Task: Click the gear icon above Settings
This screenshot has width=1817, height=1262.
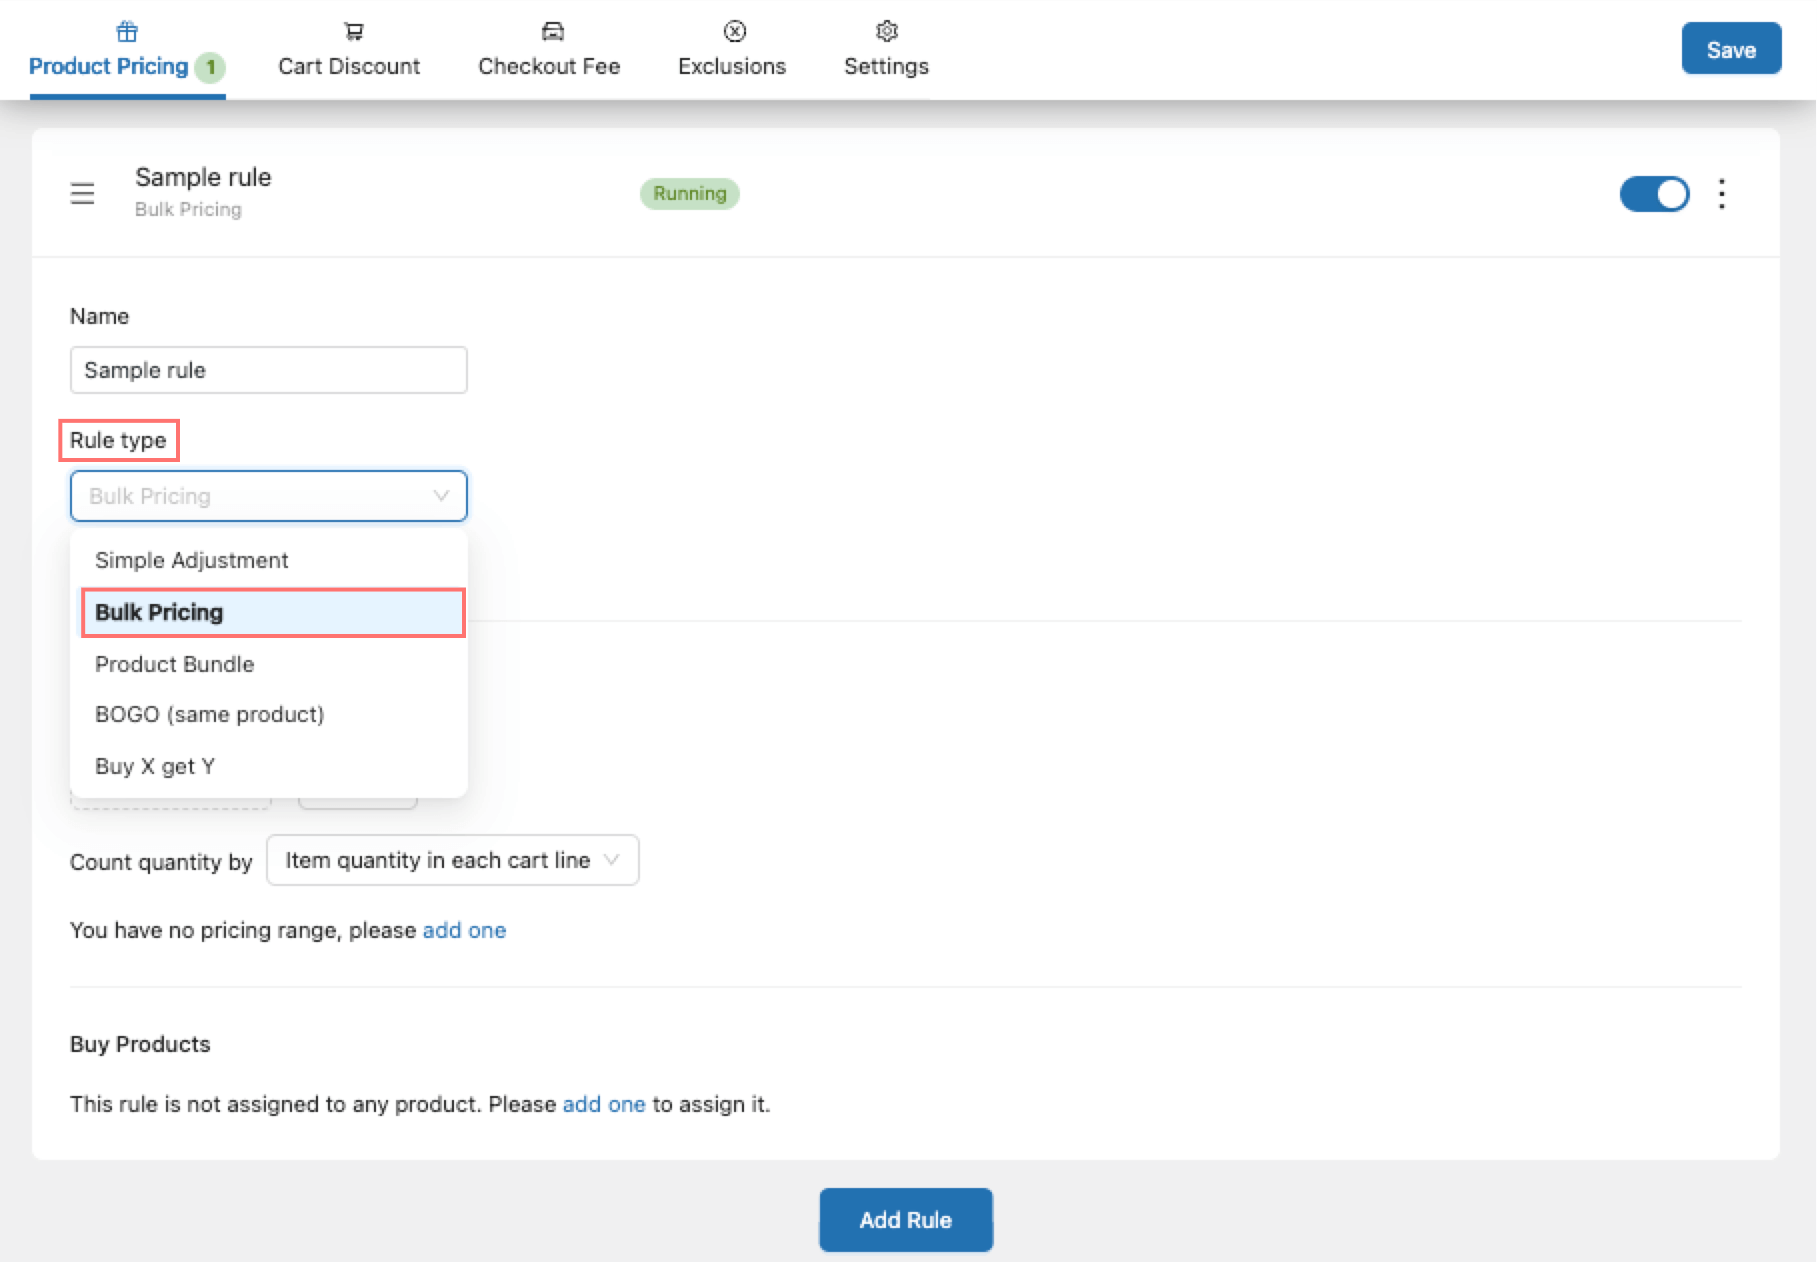Action: (x=886, y=32)
